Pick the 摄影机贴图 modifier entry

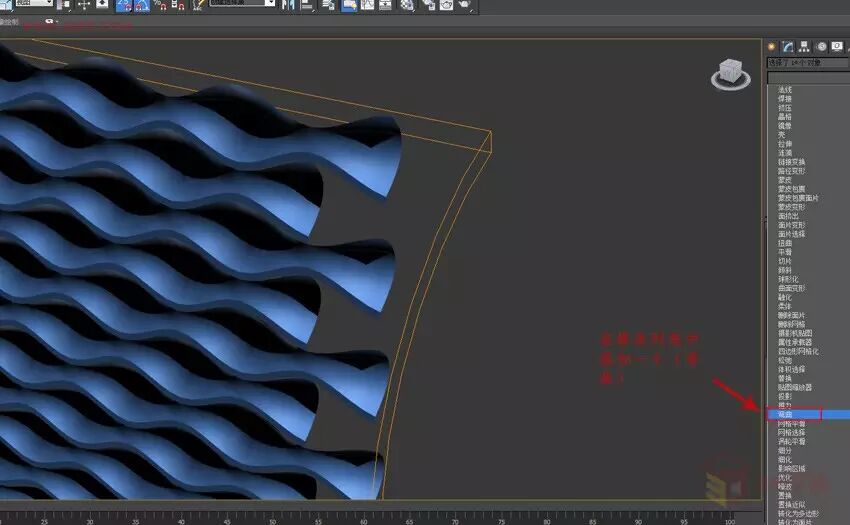[x=795, y=333]
